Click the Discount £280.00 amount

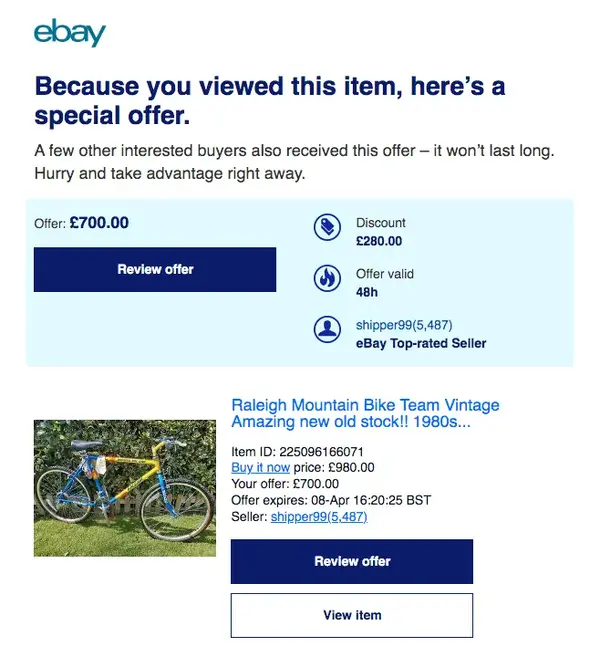(379, 241)
